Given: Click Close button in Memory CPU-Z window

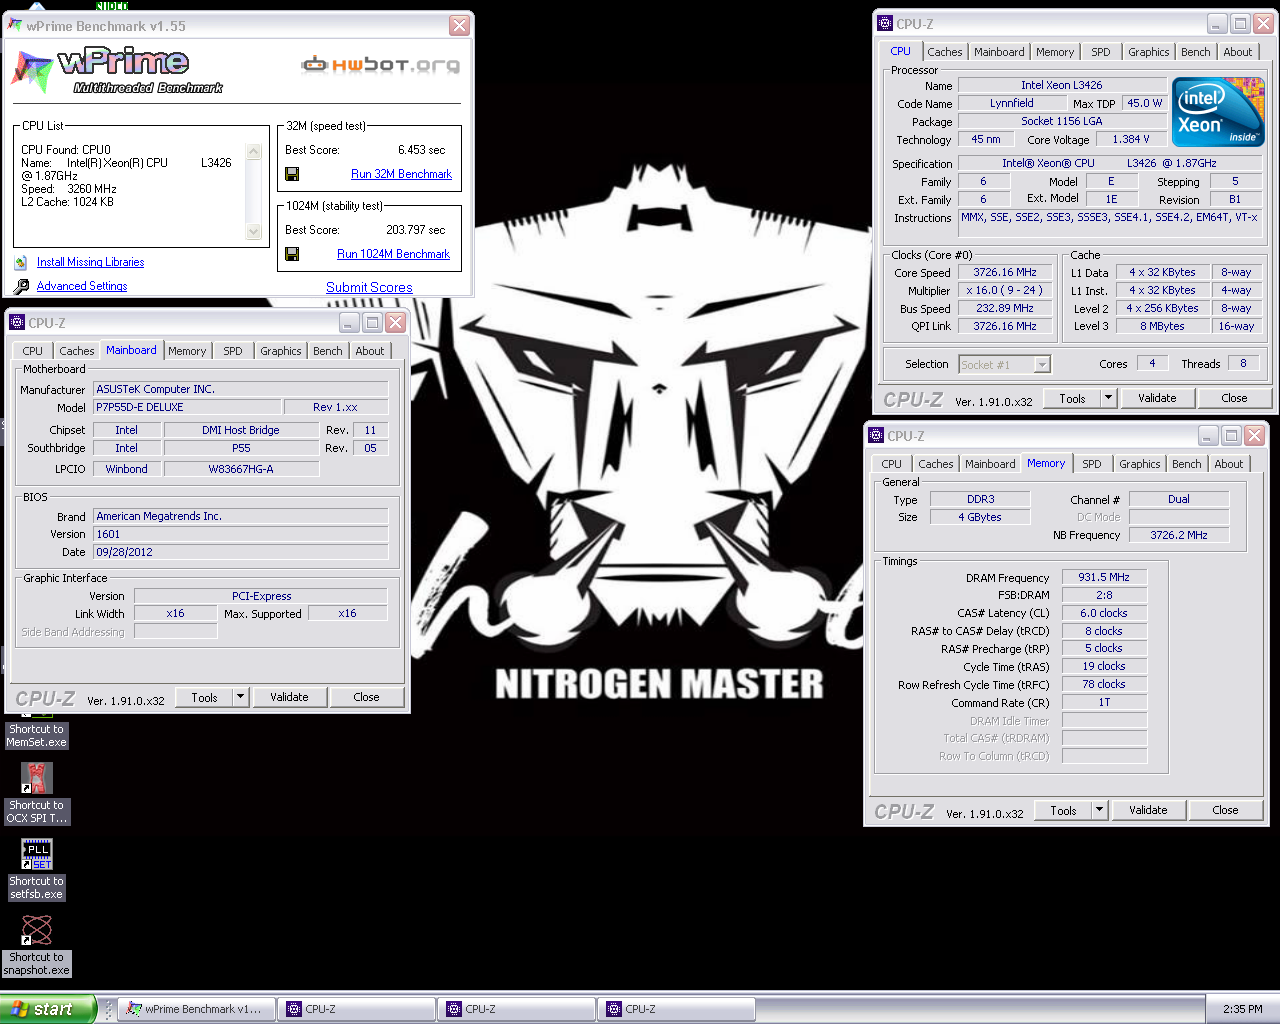Looking at the screenshot, I should click(1225, 810).
